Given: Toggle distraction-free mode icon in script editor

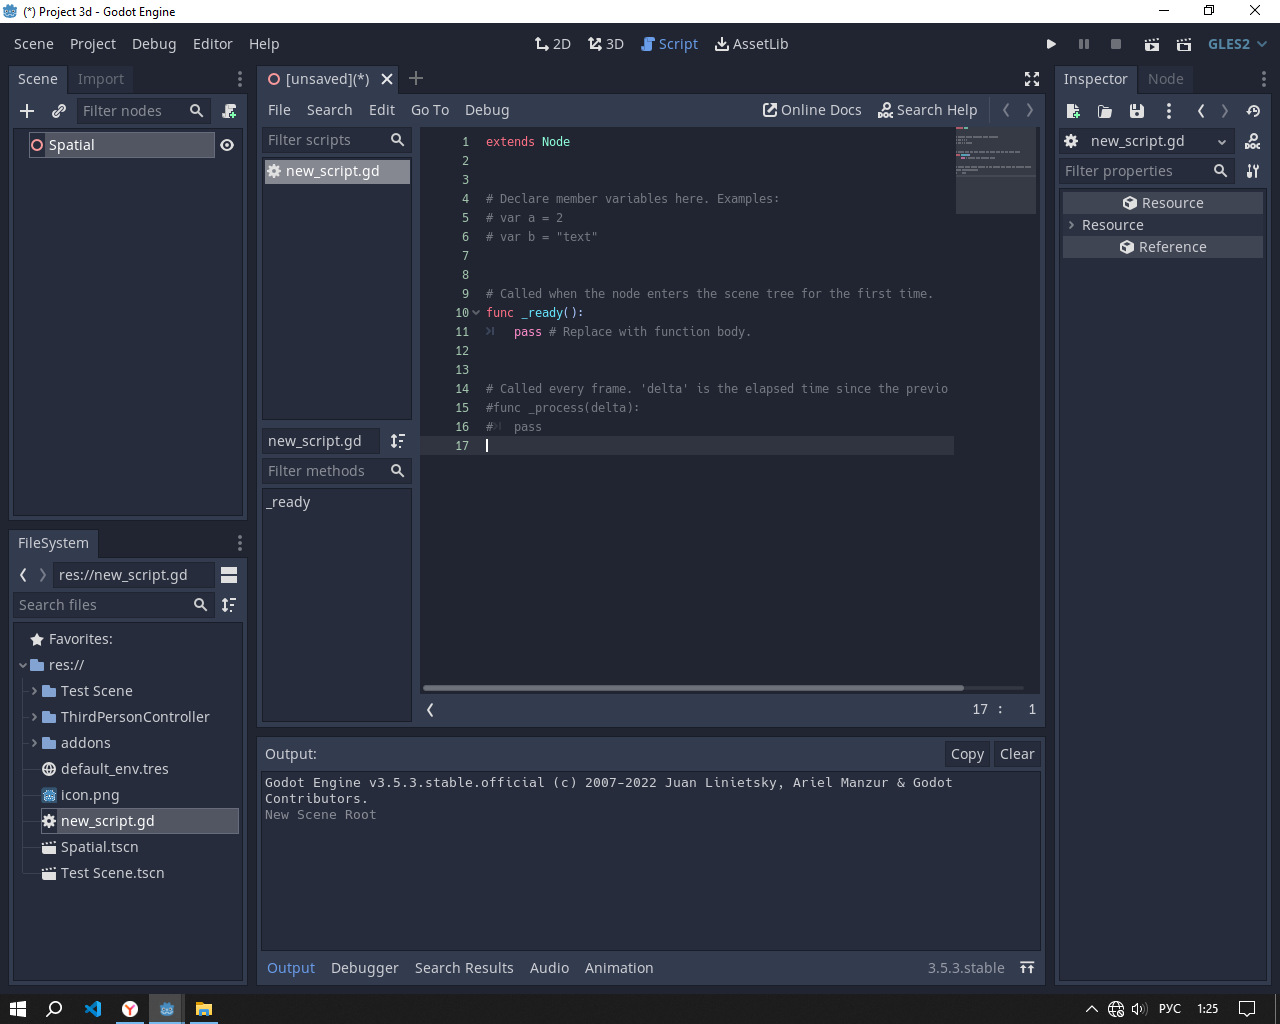Looking at the screenshot, I should click(x=1032, y=79).
